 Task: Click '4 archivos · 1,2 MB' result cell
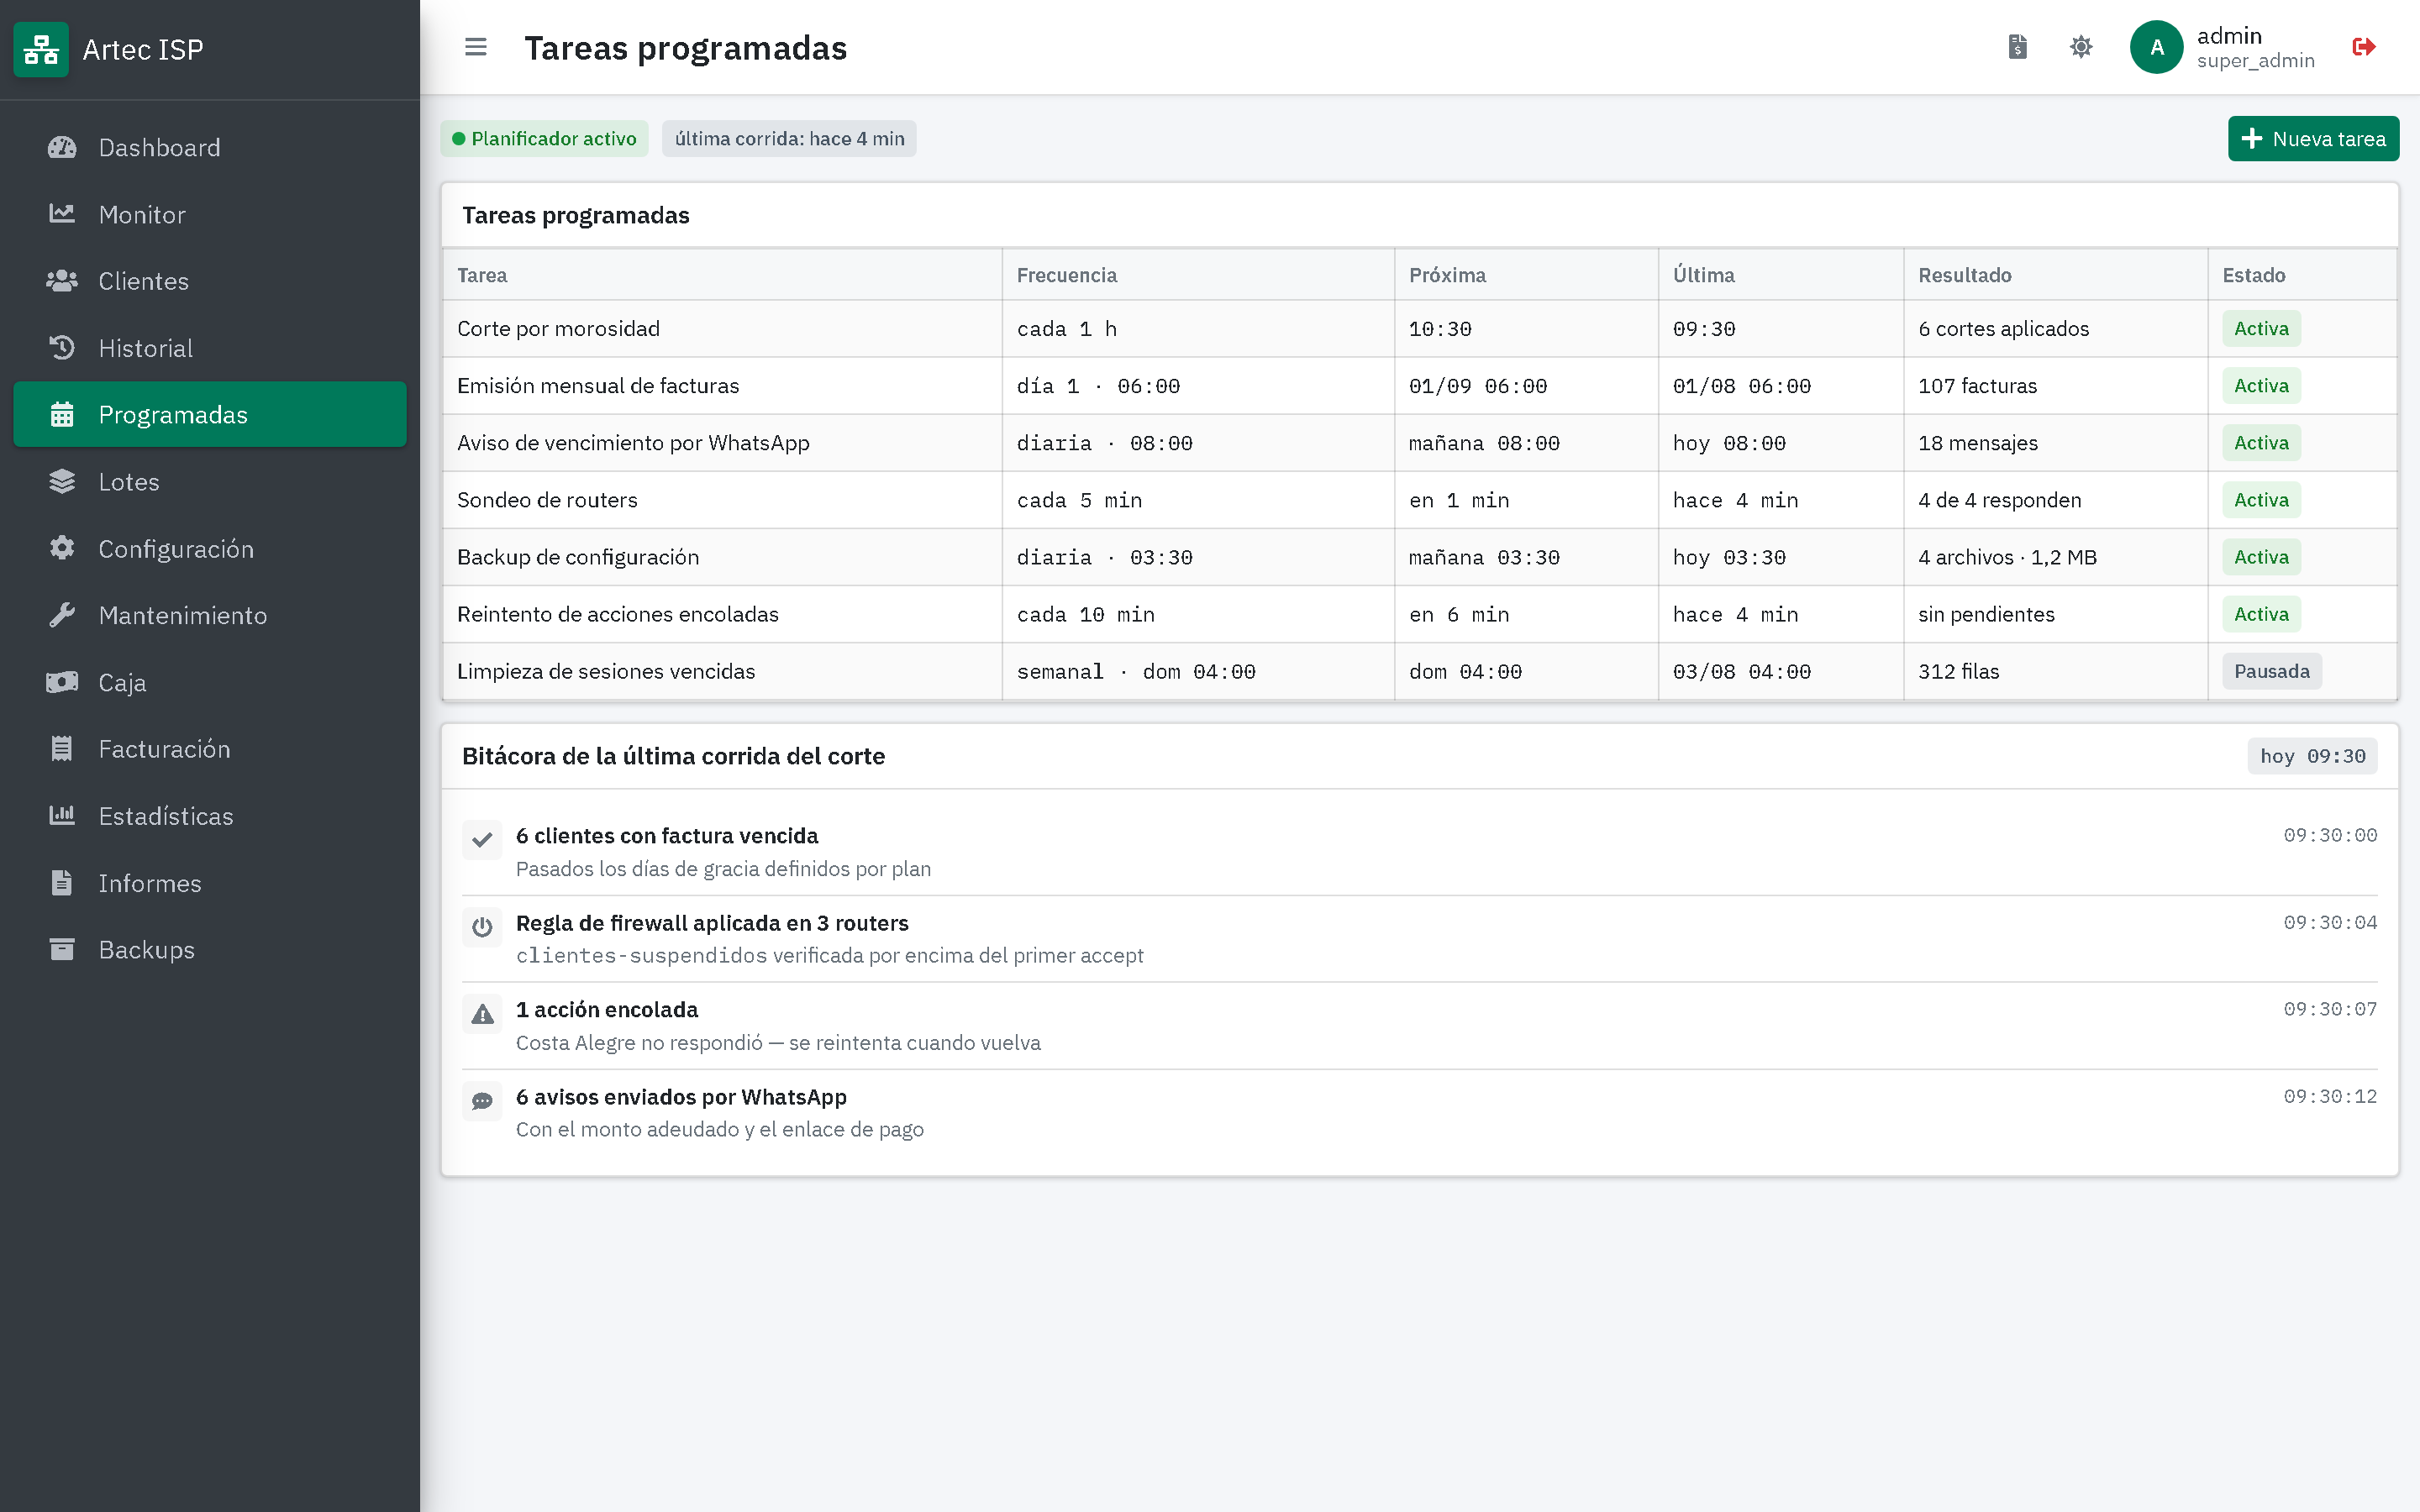point(2055,557)
